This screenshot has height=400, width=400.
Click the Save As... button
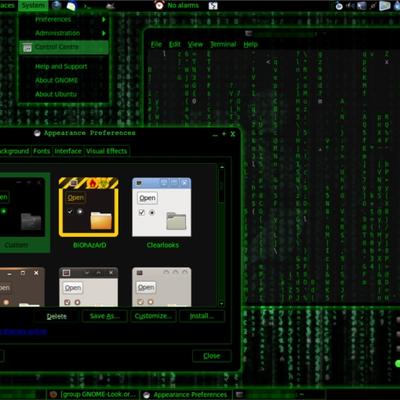point(105,316)
